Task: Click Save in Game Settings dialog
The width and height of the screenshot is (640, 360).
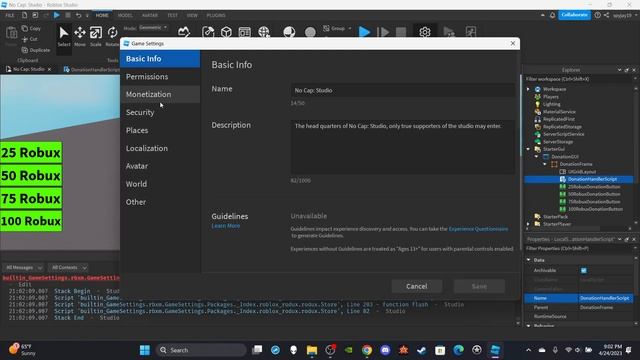Action: (x=479, y=286)
